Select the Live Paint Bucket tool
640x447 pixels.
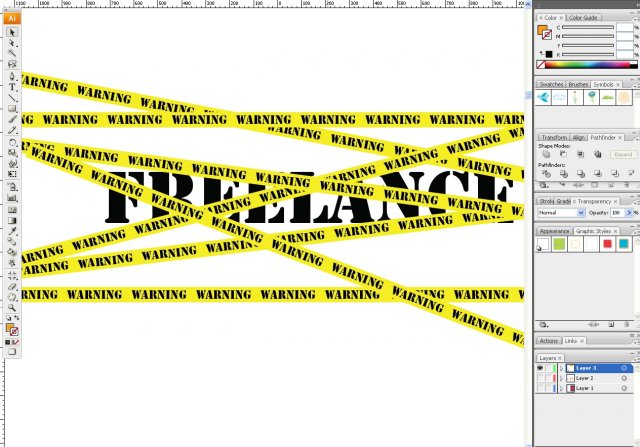[12, 252]
